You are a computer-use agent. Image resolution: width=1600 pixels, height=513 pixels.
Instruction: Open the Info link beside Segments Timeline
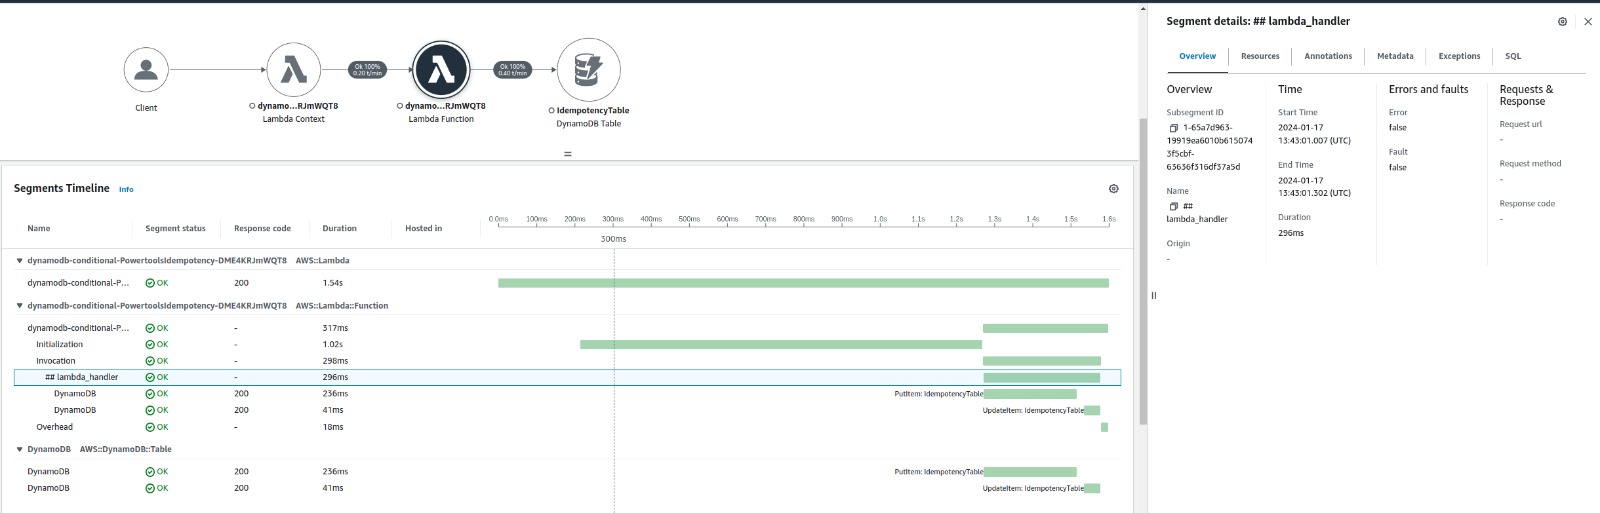coord(126,190)
